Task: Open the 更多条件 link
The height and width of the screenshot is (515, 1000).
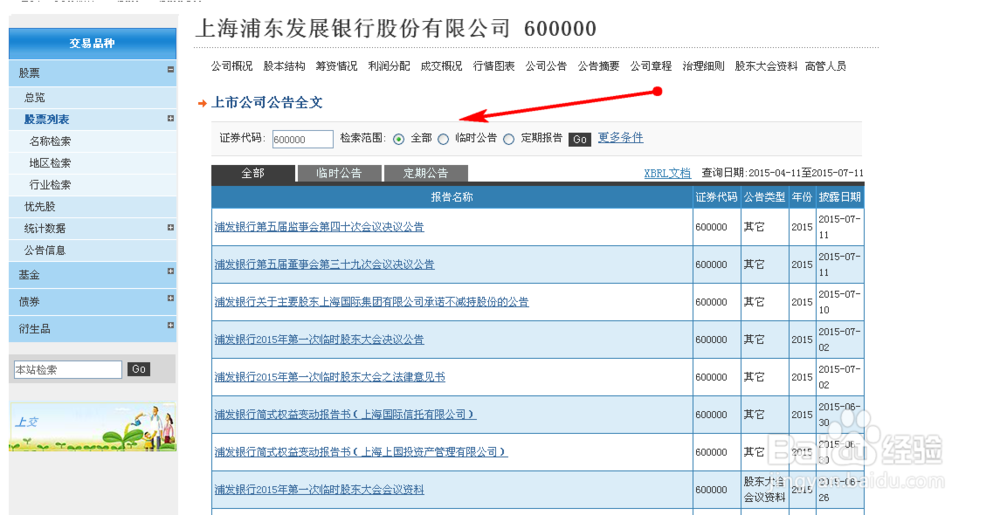Action: (x=621, y=138)
